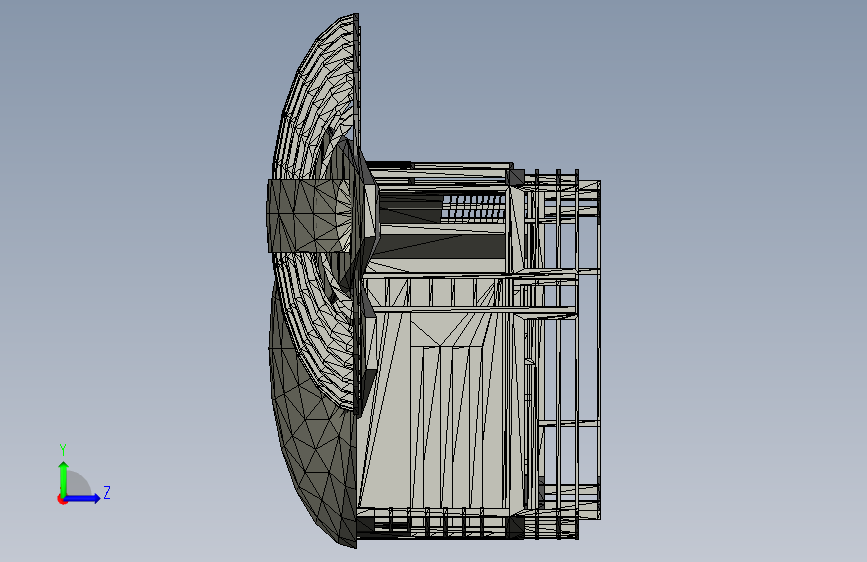The height and width of the screenshot is (562, 867).
Task: Select the 3D fan model in the viewport
Action: pos(434,281)
